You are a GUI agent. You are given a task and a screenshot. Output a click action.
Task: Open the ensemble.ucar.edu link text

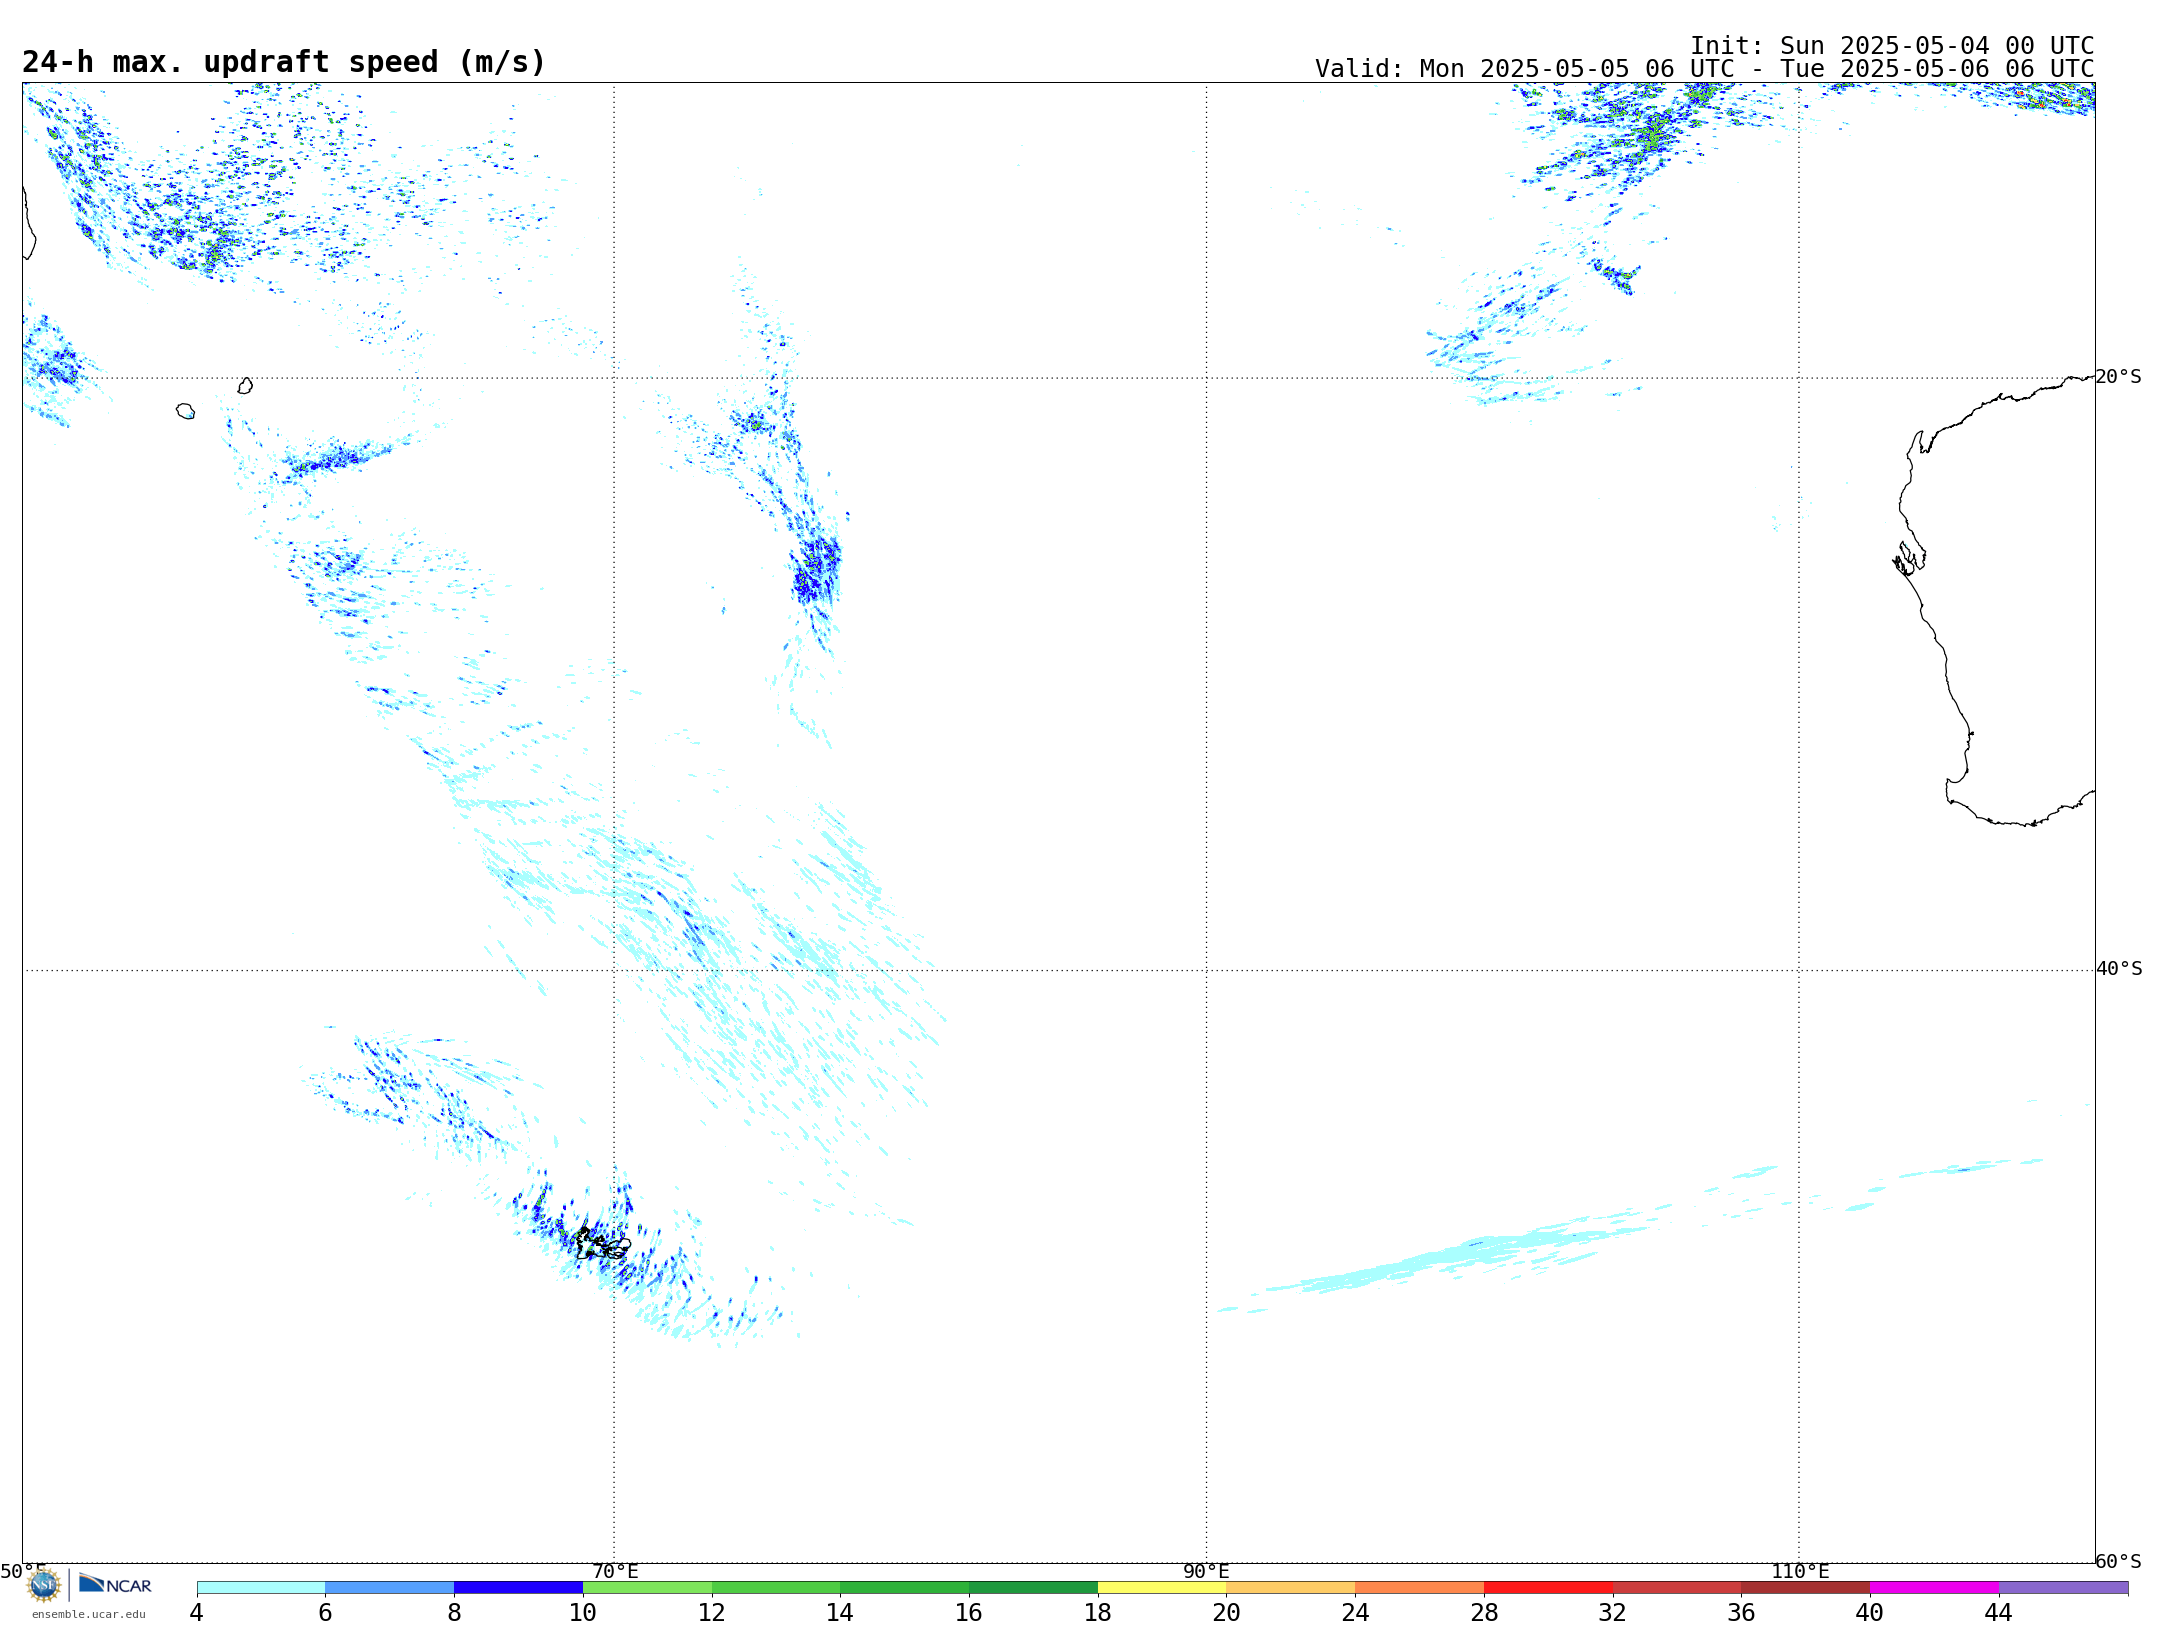(89, 1614)
